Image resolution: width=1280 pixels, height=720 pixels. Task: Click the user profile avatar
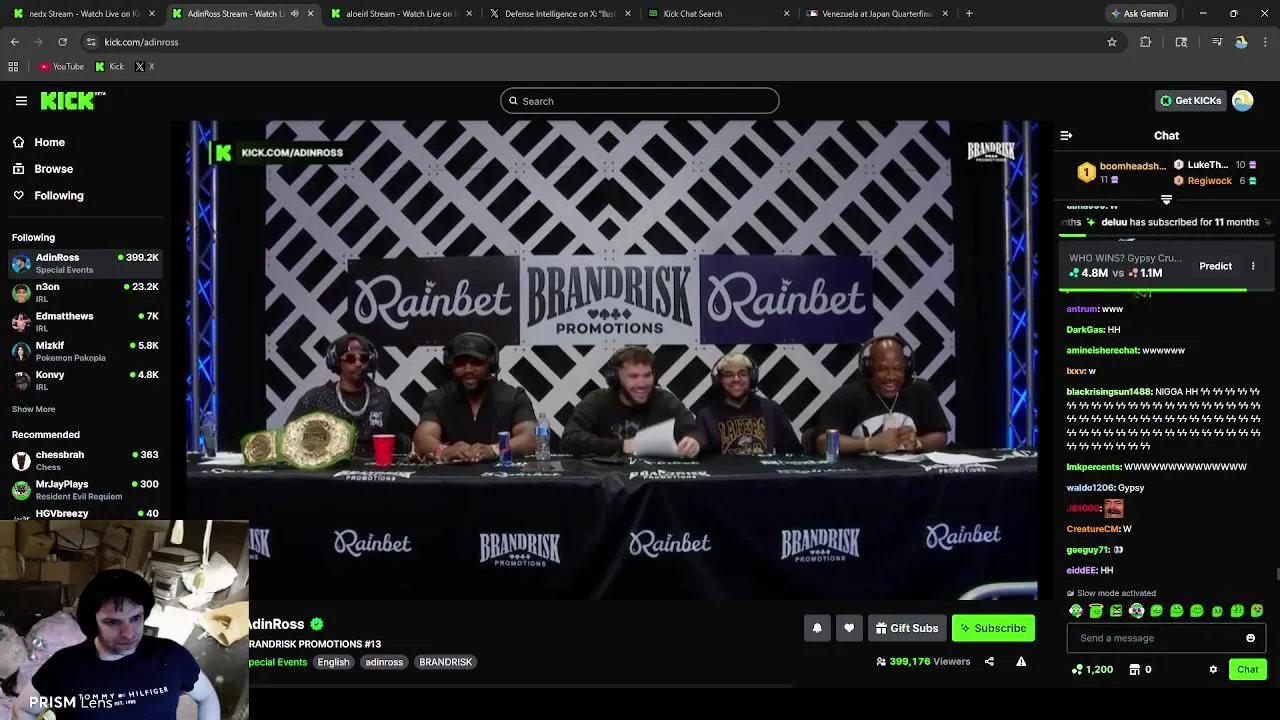(1243, 100)
